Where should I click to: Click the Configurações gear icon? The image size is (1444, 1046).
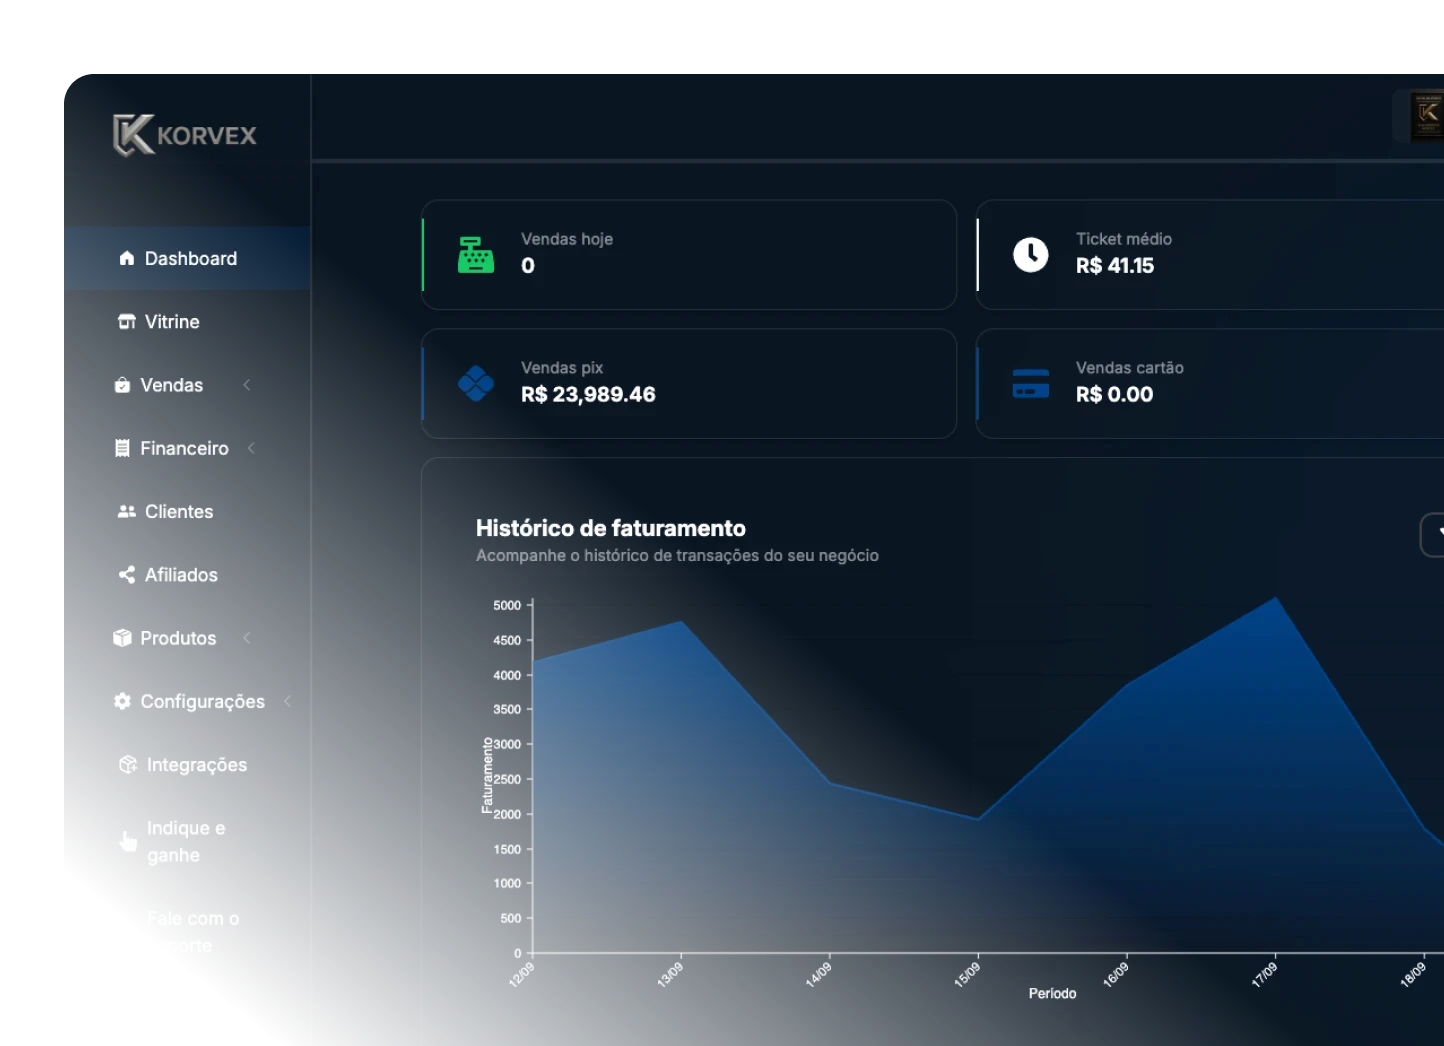[122, 701]
